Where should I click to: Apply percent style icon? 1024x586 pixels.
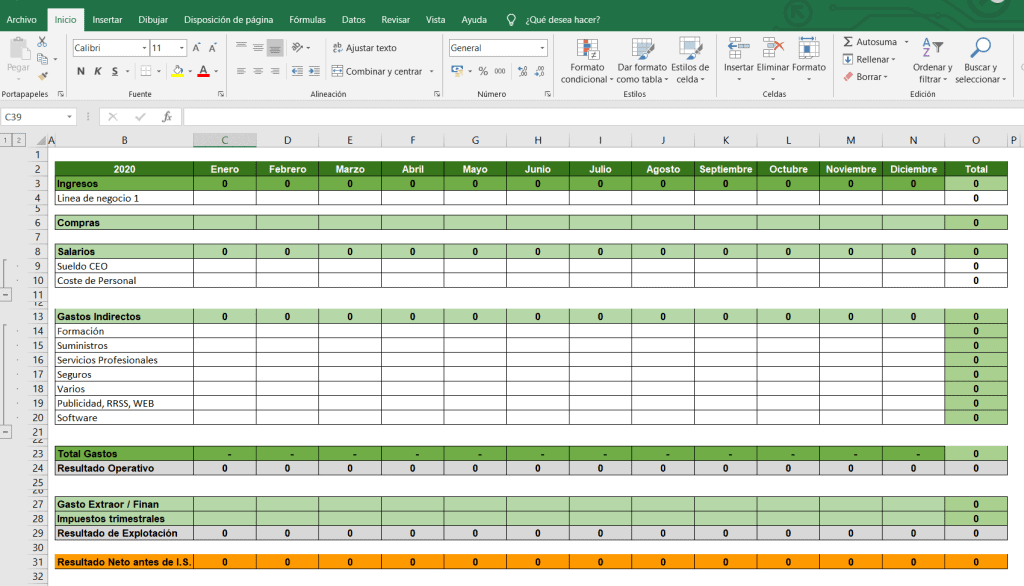(483, 71)
